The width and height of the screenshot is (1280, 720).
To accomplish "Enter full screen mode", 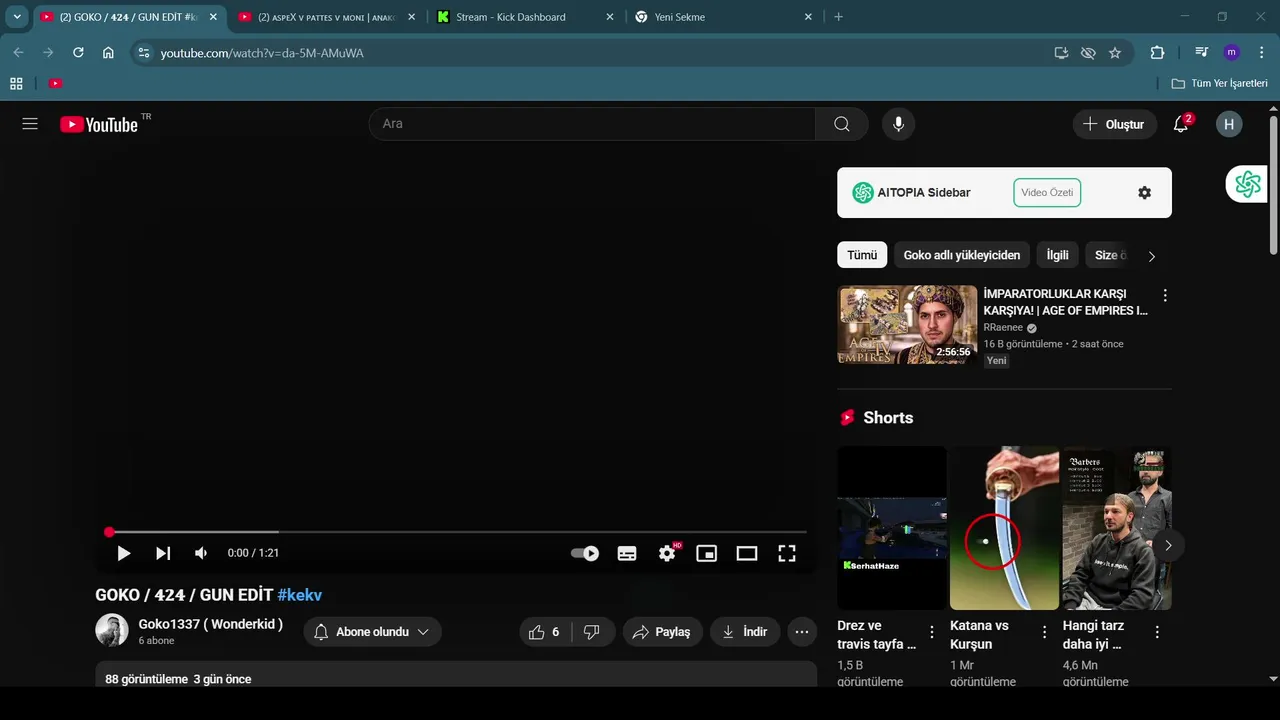I will pyautogui.click(x=787, y=553).
